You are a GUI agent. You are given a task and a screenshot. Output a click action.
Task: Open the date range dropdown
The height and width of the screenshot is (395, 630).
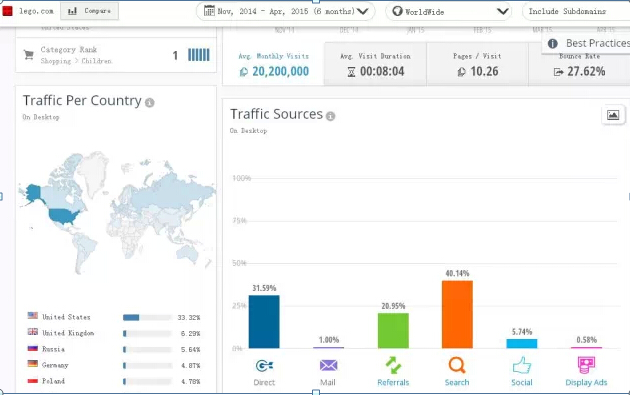coord(286,11)
